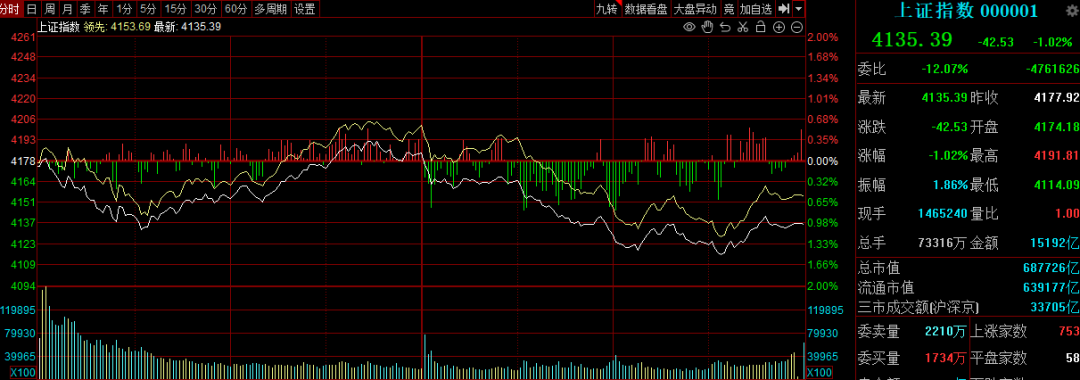Switch to the 分时 tab
Viewport: 1080px width, 380px height.
pyautogui.click(x=10, y=9)
